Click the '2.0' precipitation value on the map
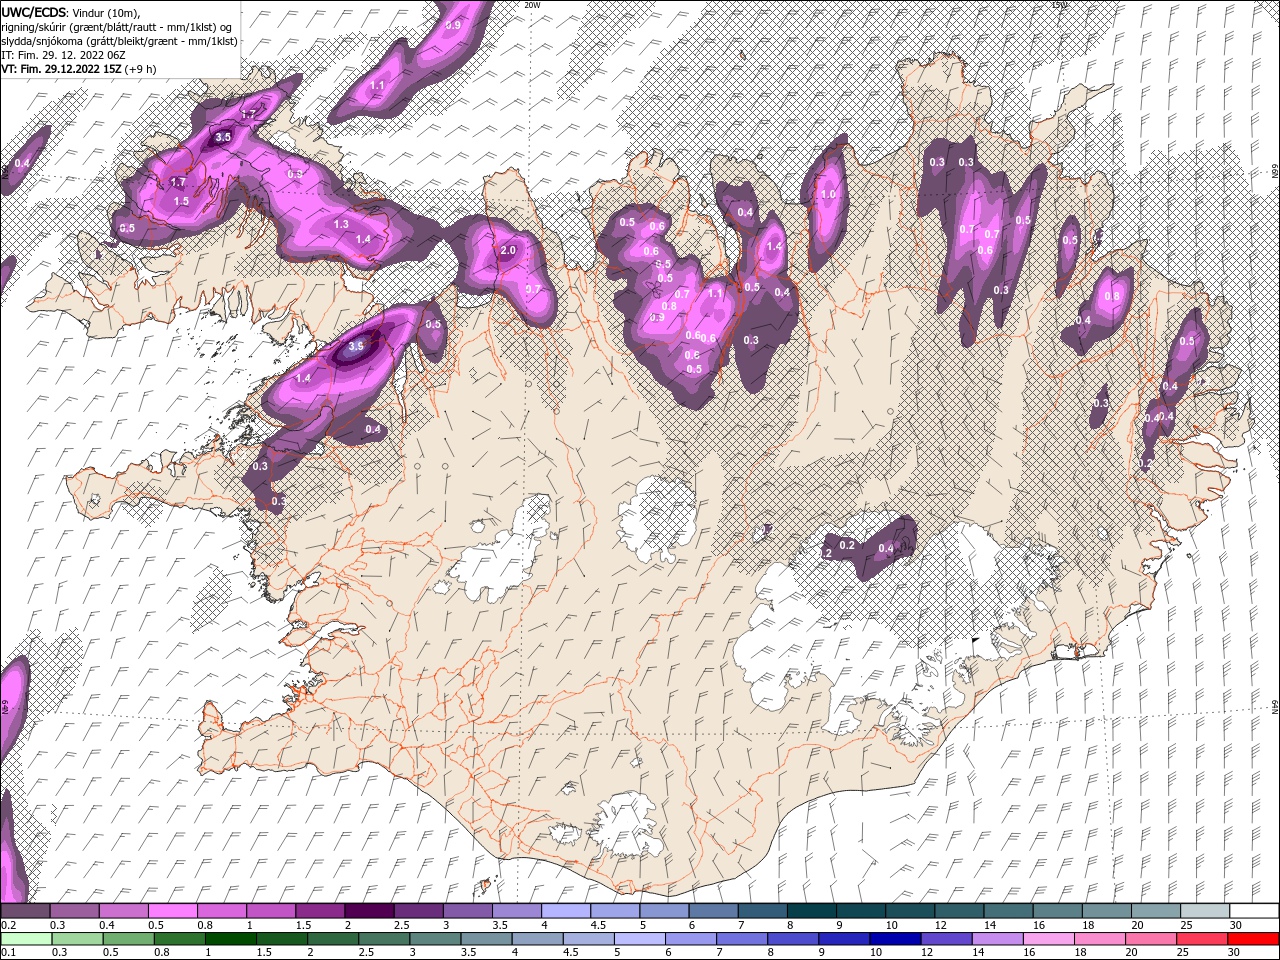 (507, 250)
